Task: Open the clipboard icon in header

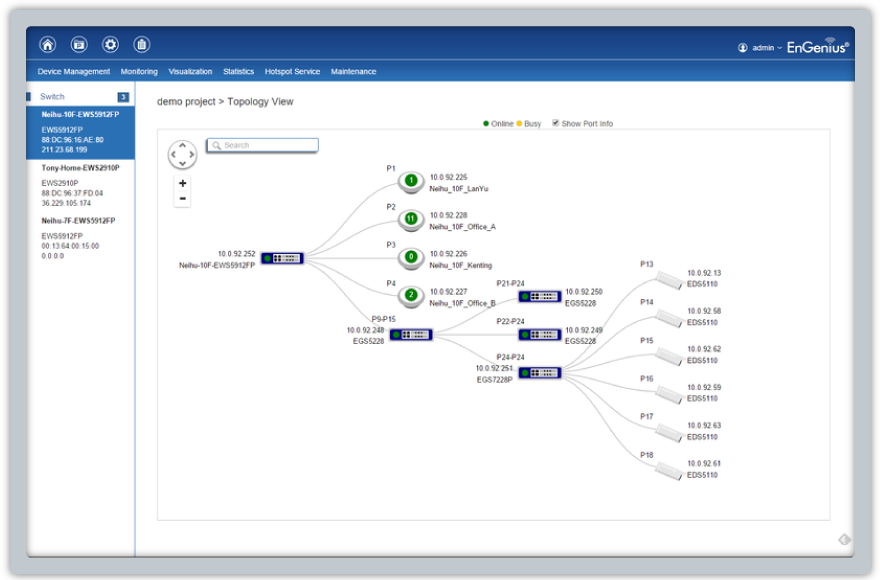Action: pyautogui.click(x=141, y=44)
